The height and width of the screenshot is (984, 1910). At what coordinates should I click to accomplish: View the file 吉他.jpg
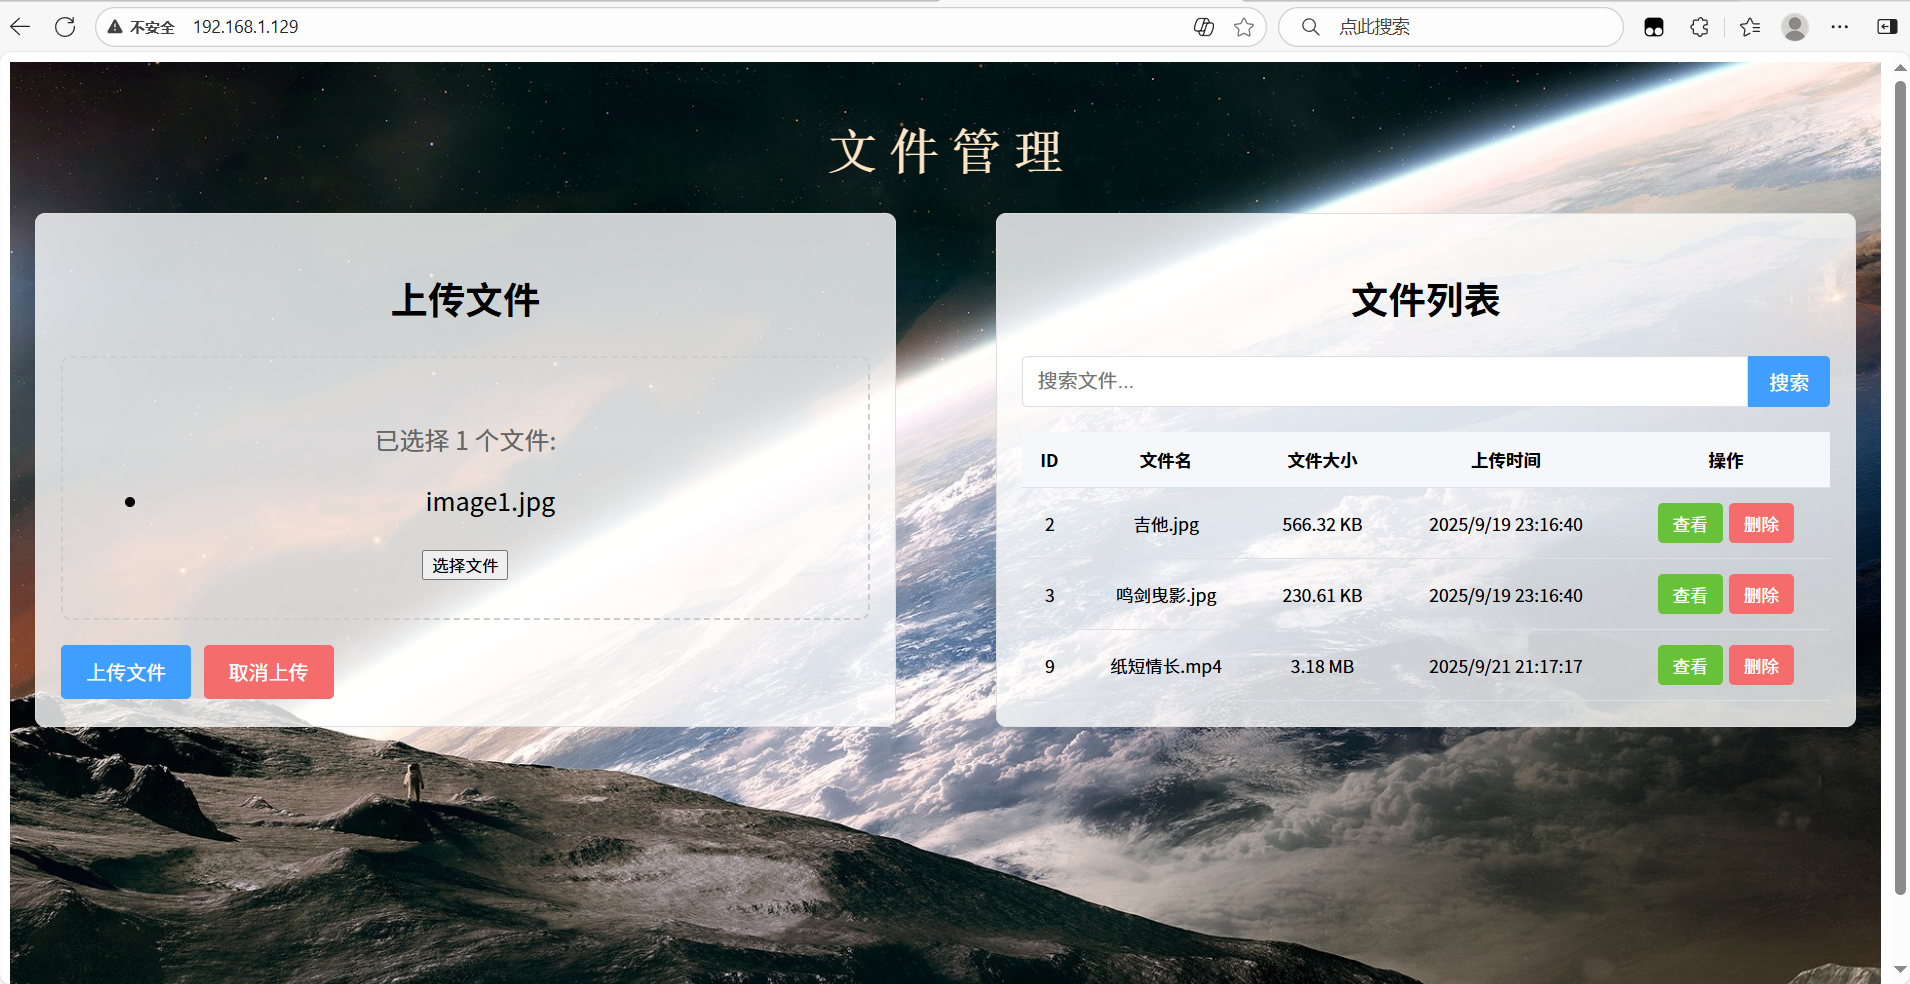pos(1690,524)
